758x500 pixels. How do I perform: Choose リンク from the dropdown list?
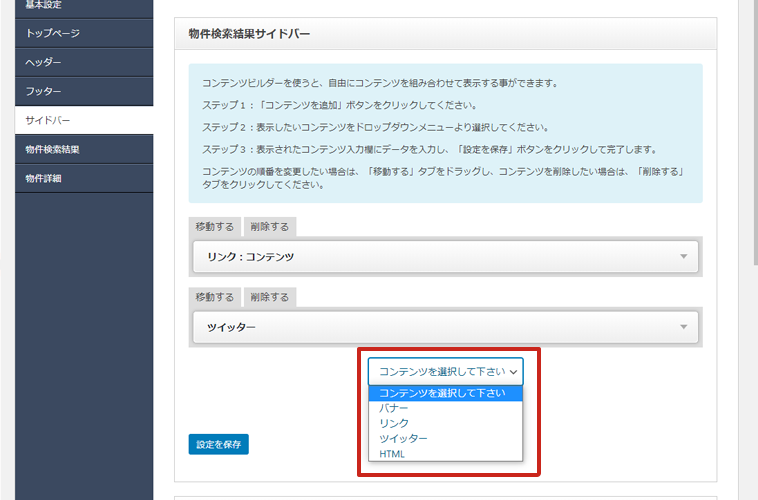pyautogui.click(x=394, y=423)
